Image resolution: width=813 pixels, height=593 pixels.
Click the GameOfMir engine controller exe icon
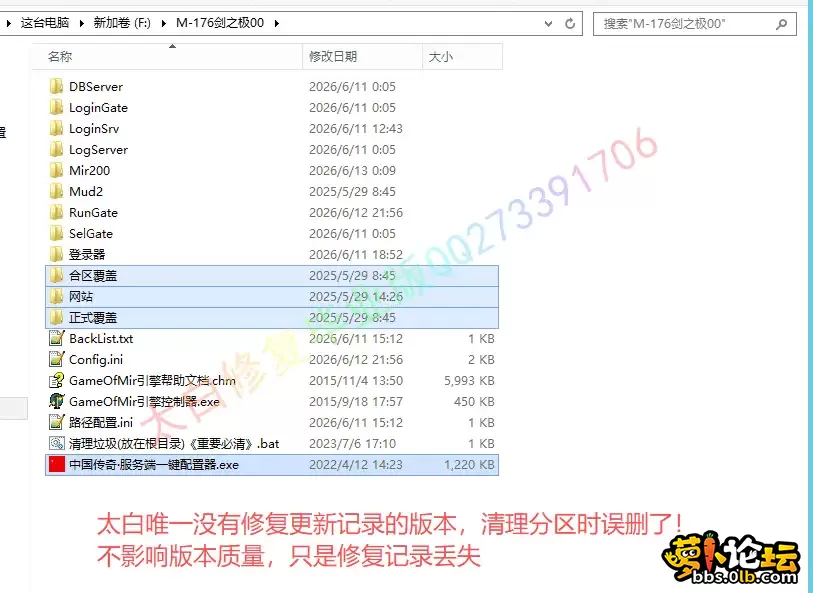click(57, 401)
